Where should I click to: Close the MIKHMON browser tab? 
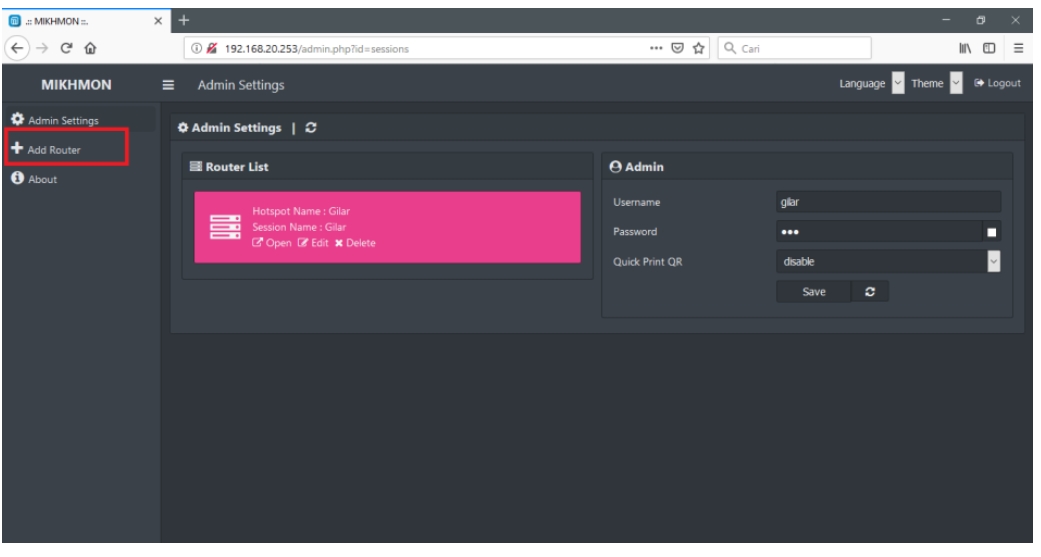(158, 21)
